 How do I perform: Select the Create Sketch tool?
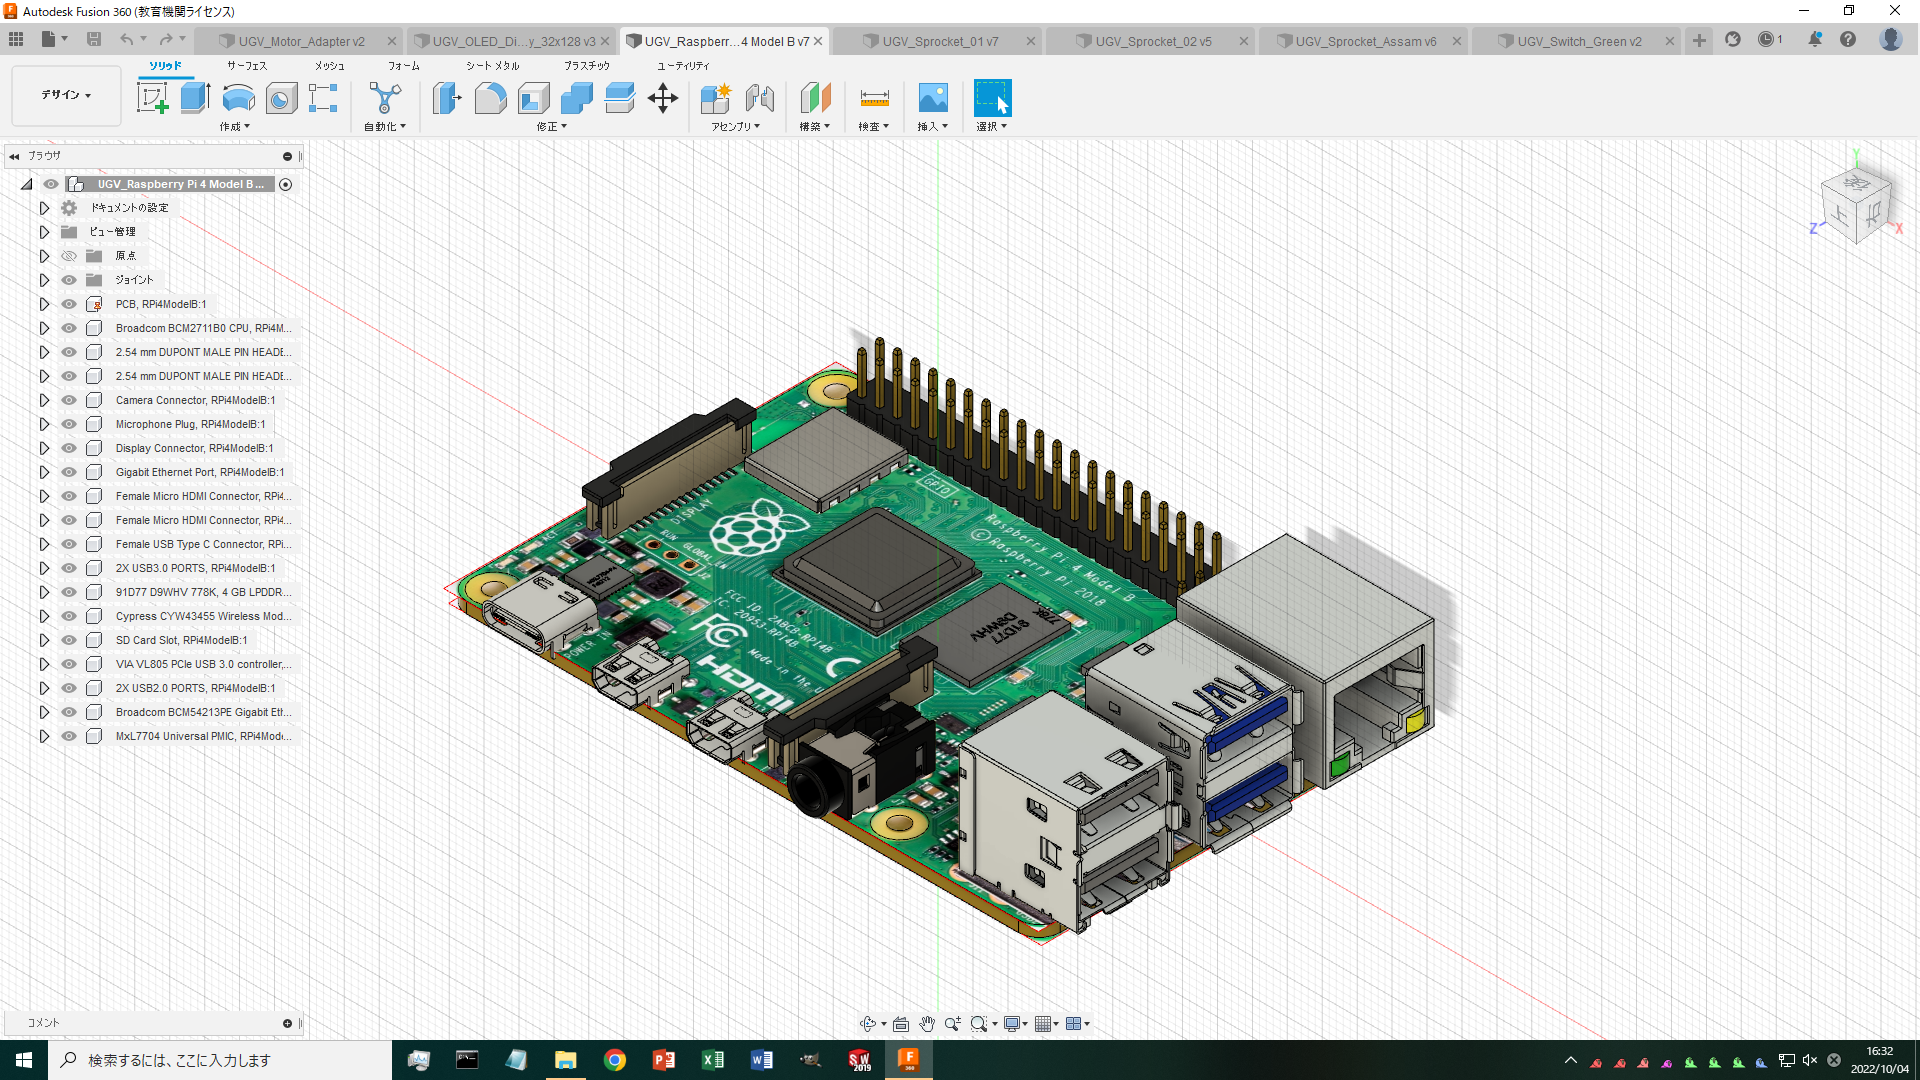tap(152, 98)
